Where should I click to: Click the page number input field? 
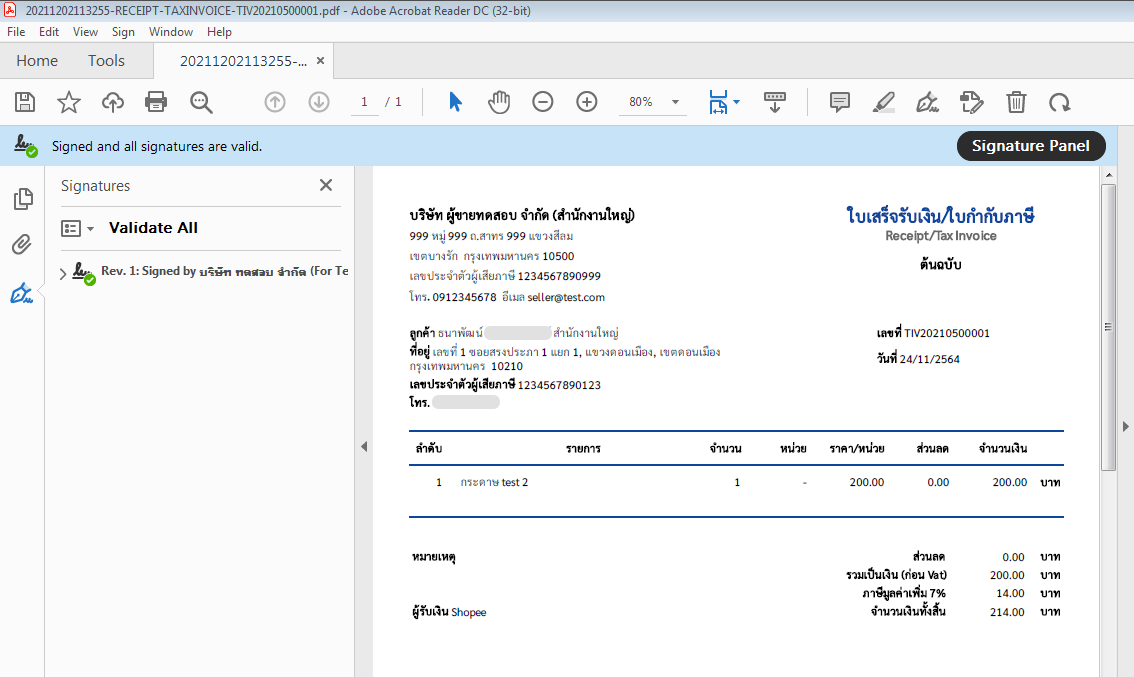364,102
